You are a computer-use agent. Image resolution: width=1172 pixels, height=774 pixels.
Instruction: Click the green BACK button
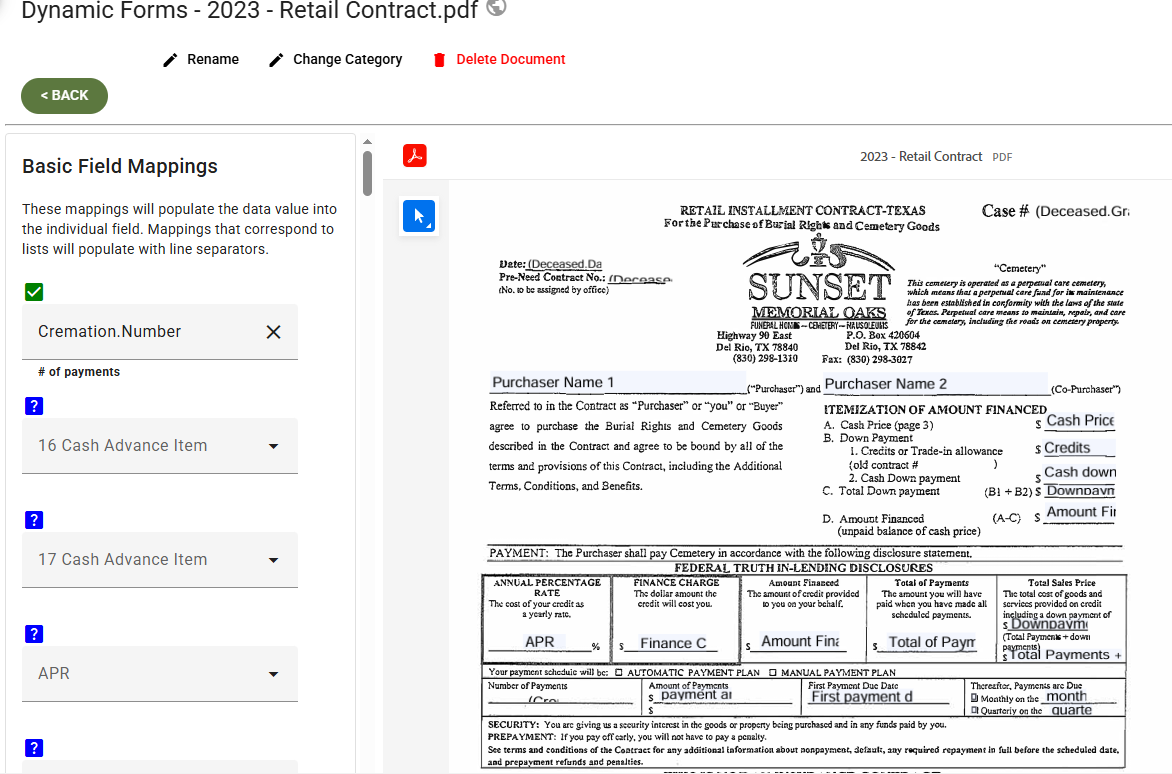(x=64, y=96)
